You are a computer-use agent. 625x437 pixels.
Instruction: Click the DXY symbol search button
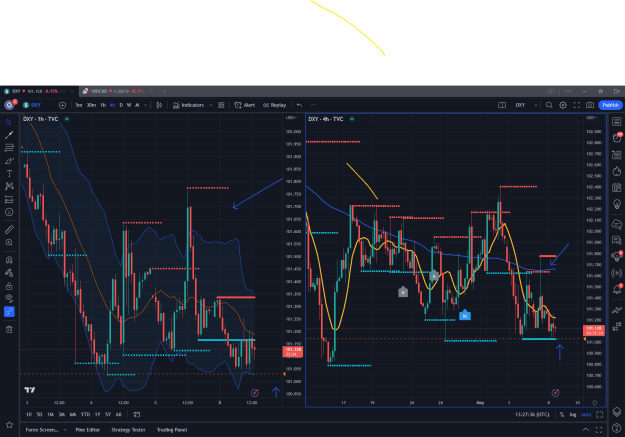(x=33, y=105)
